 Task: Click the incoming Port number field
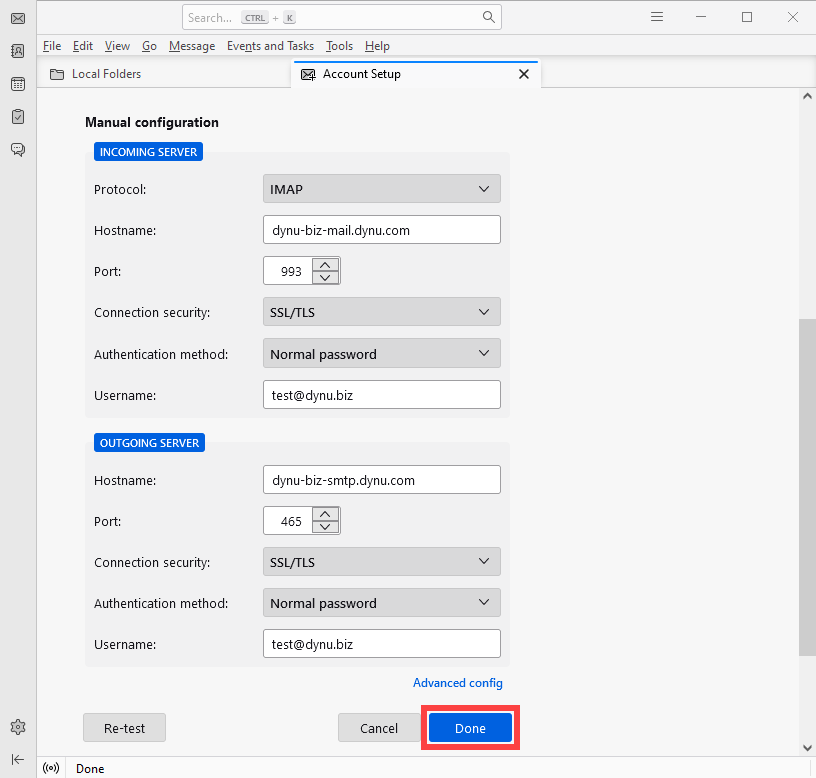288,271
